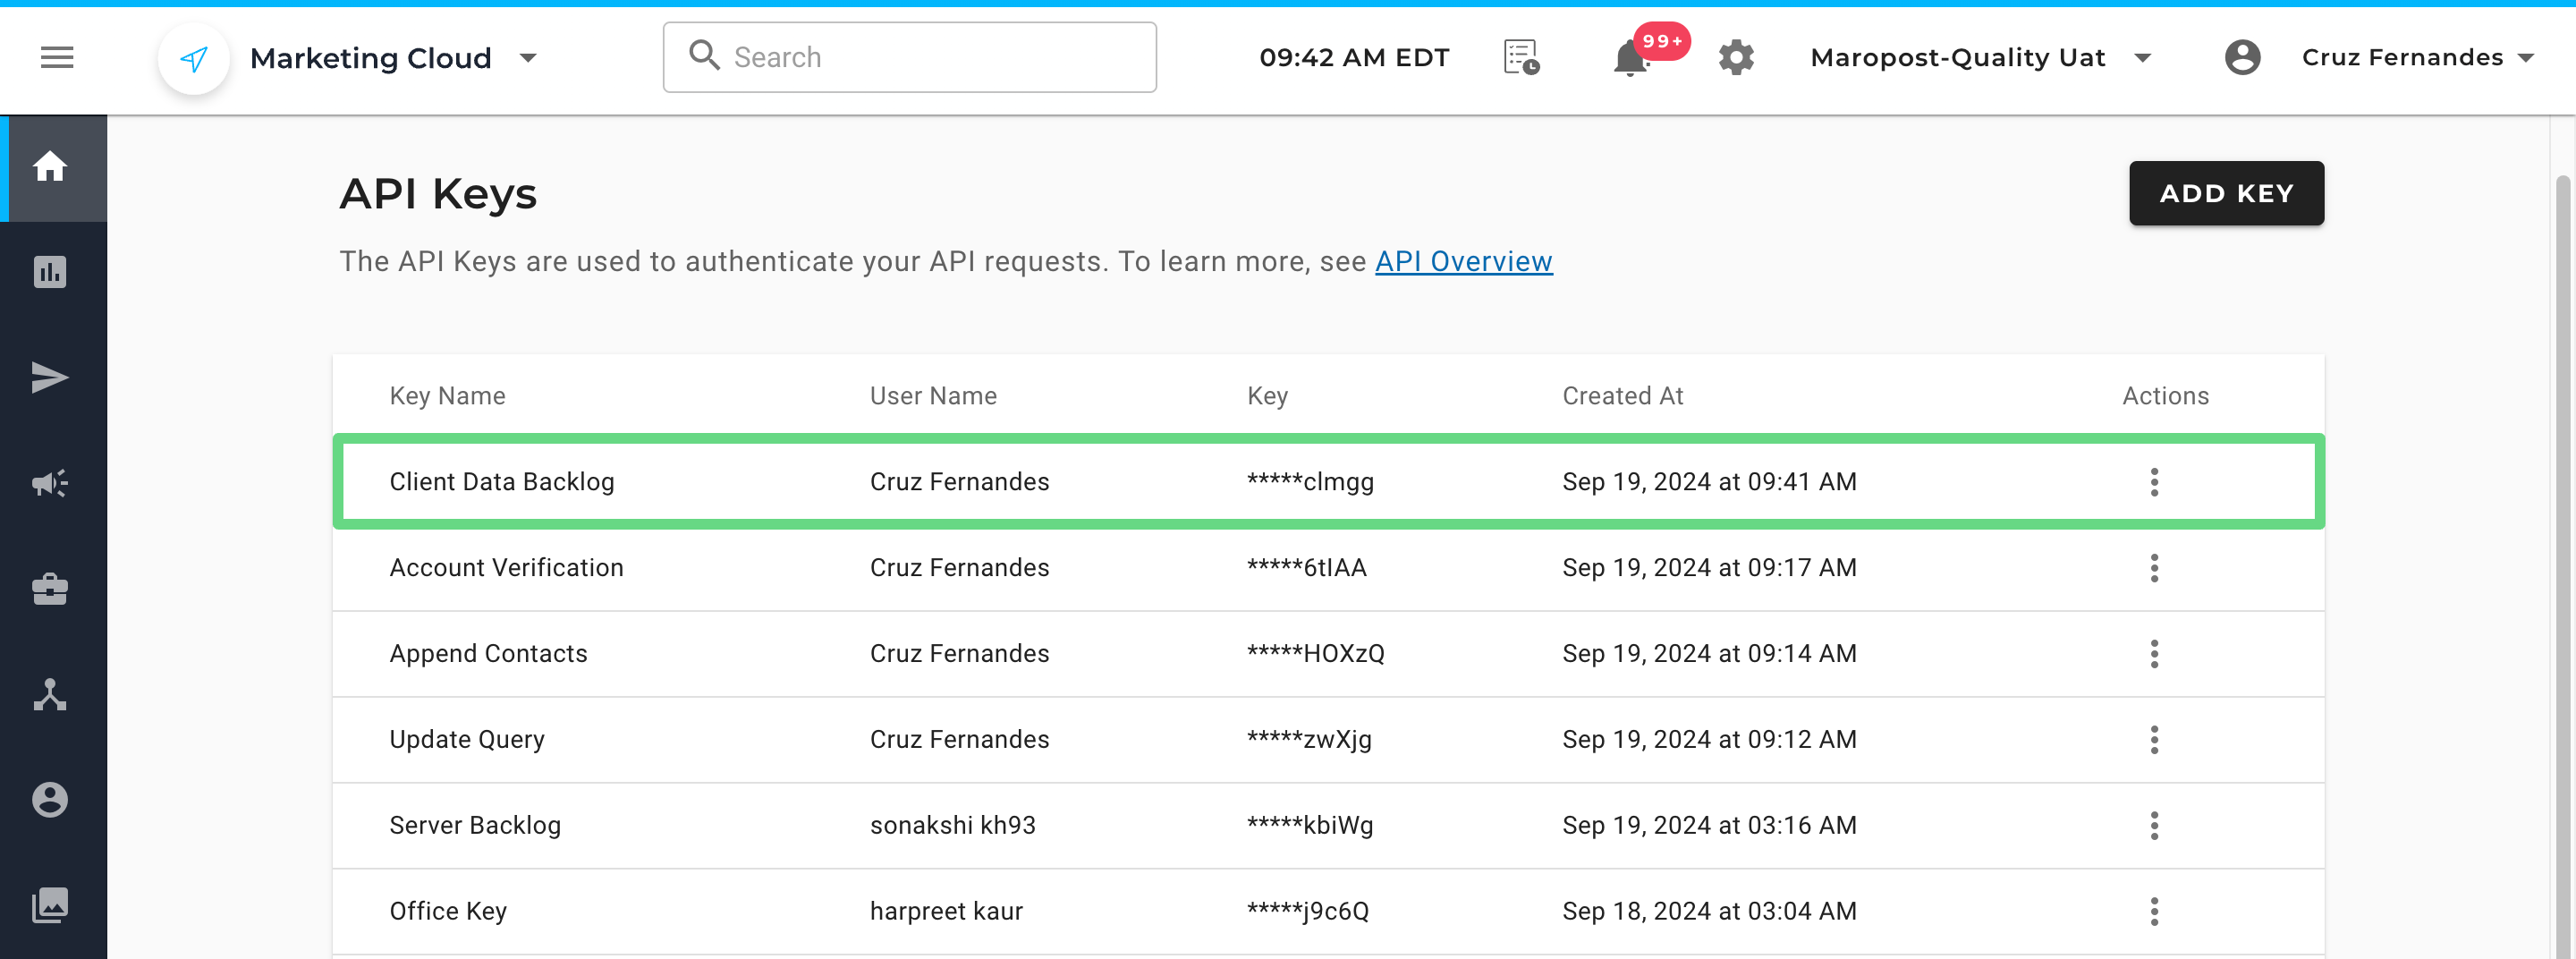Click the Key Name column header
The width and height of the screenshot is (2576, 959).
[x=447, y=396]
